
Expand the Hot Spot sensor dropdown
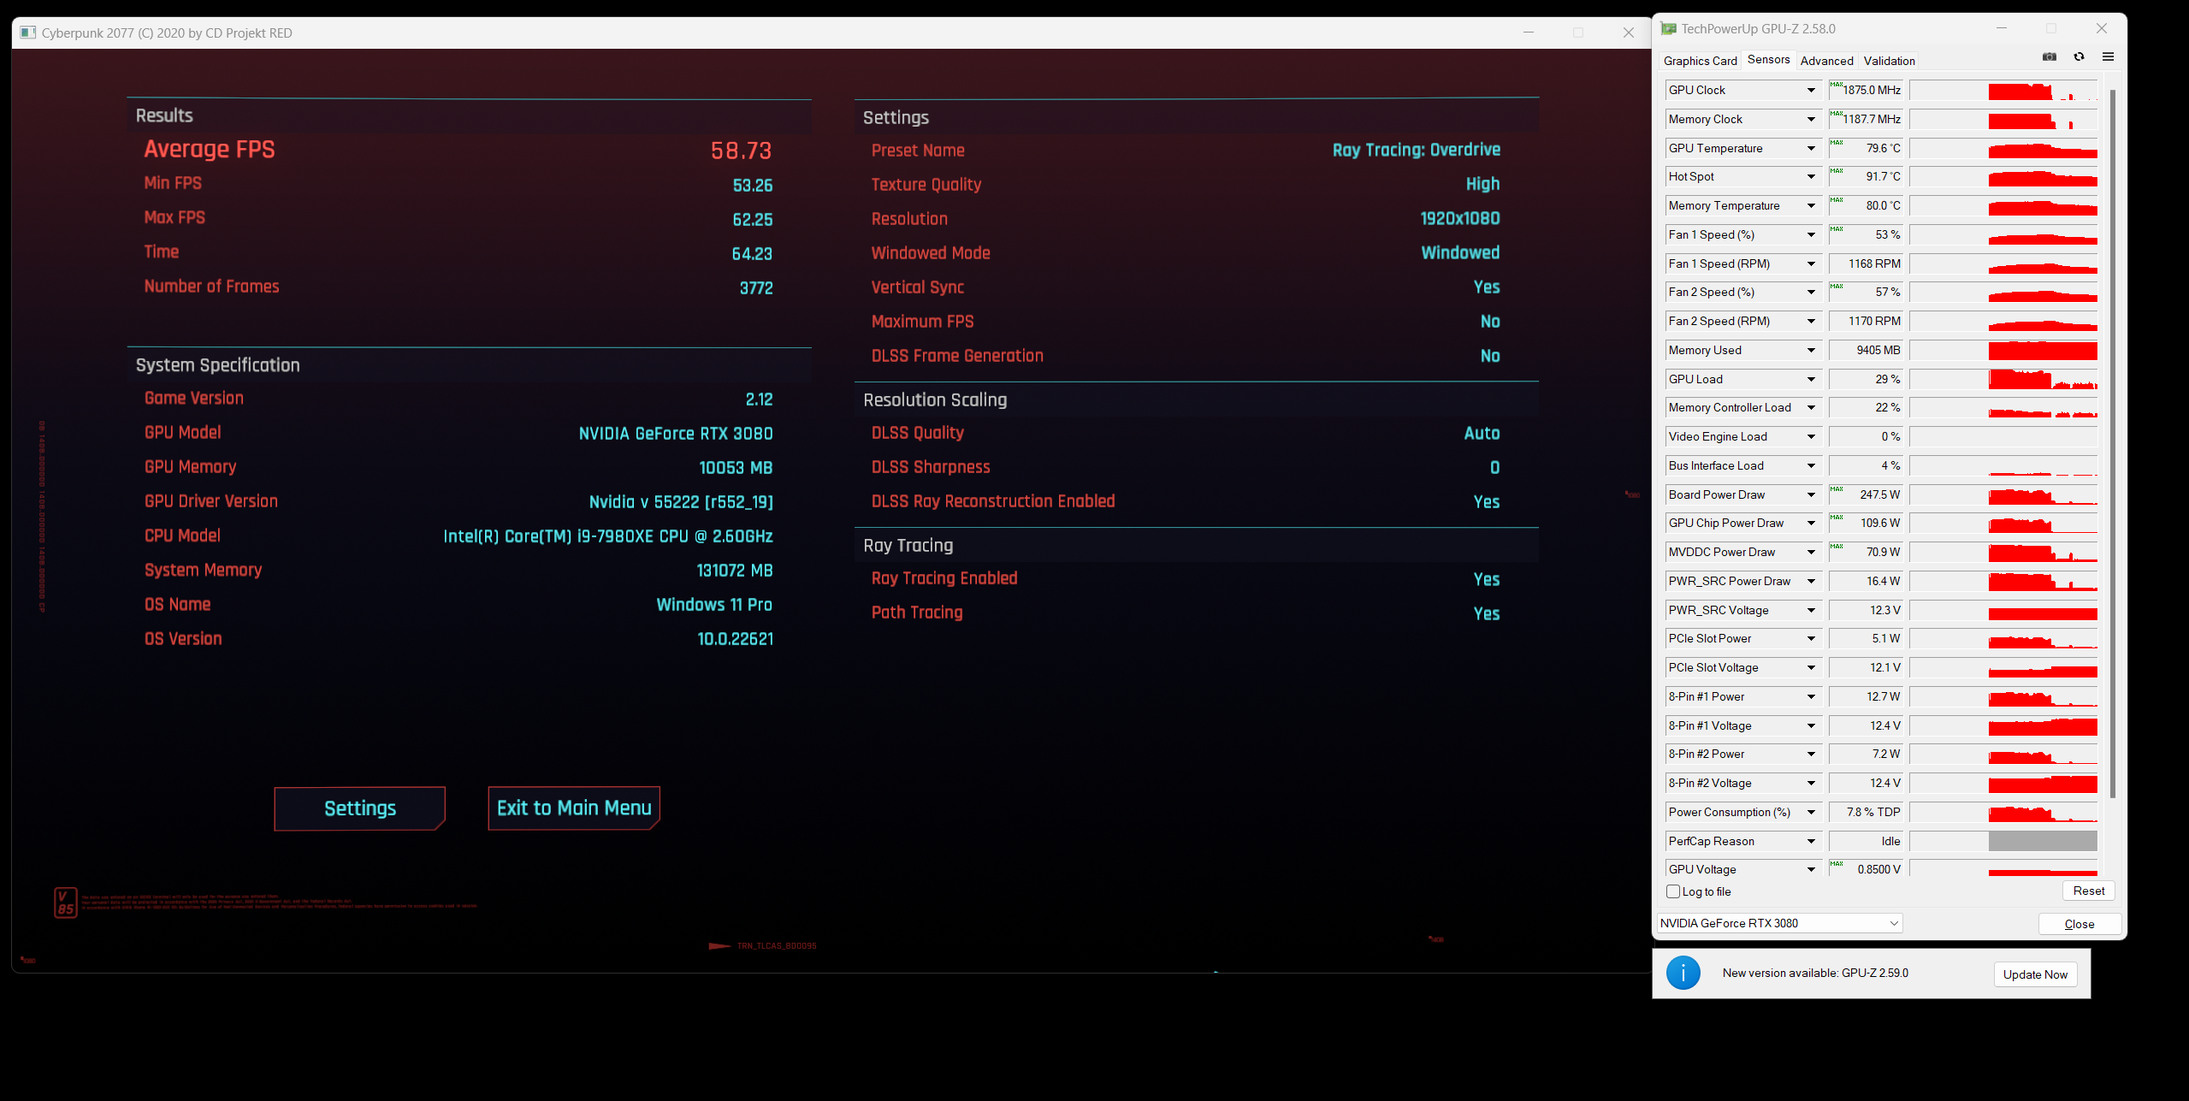click(1810, 177)
